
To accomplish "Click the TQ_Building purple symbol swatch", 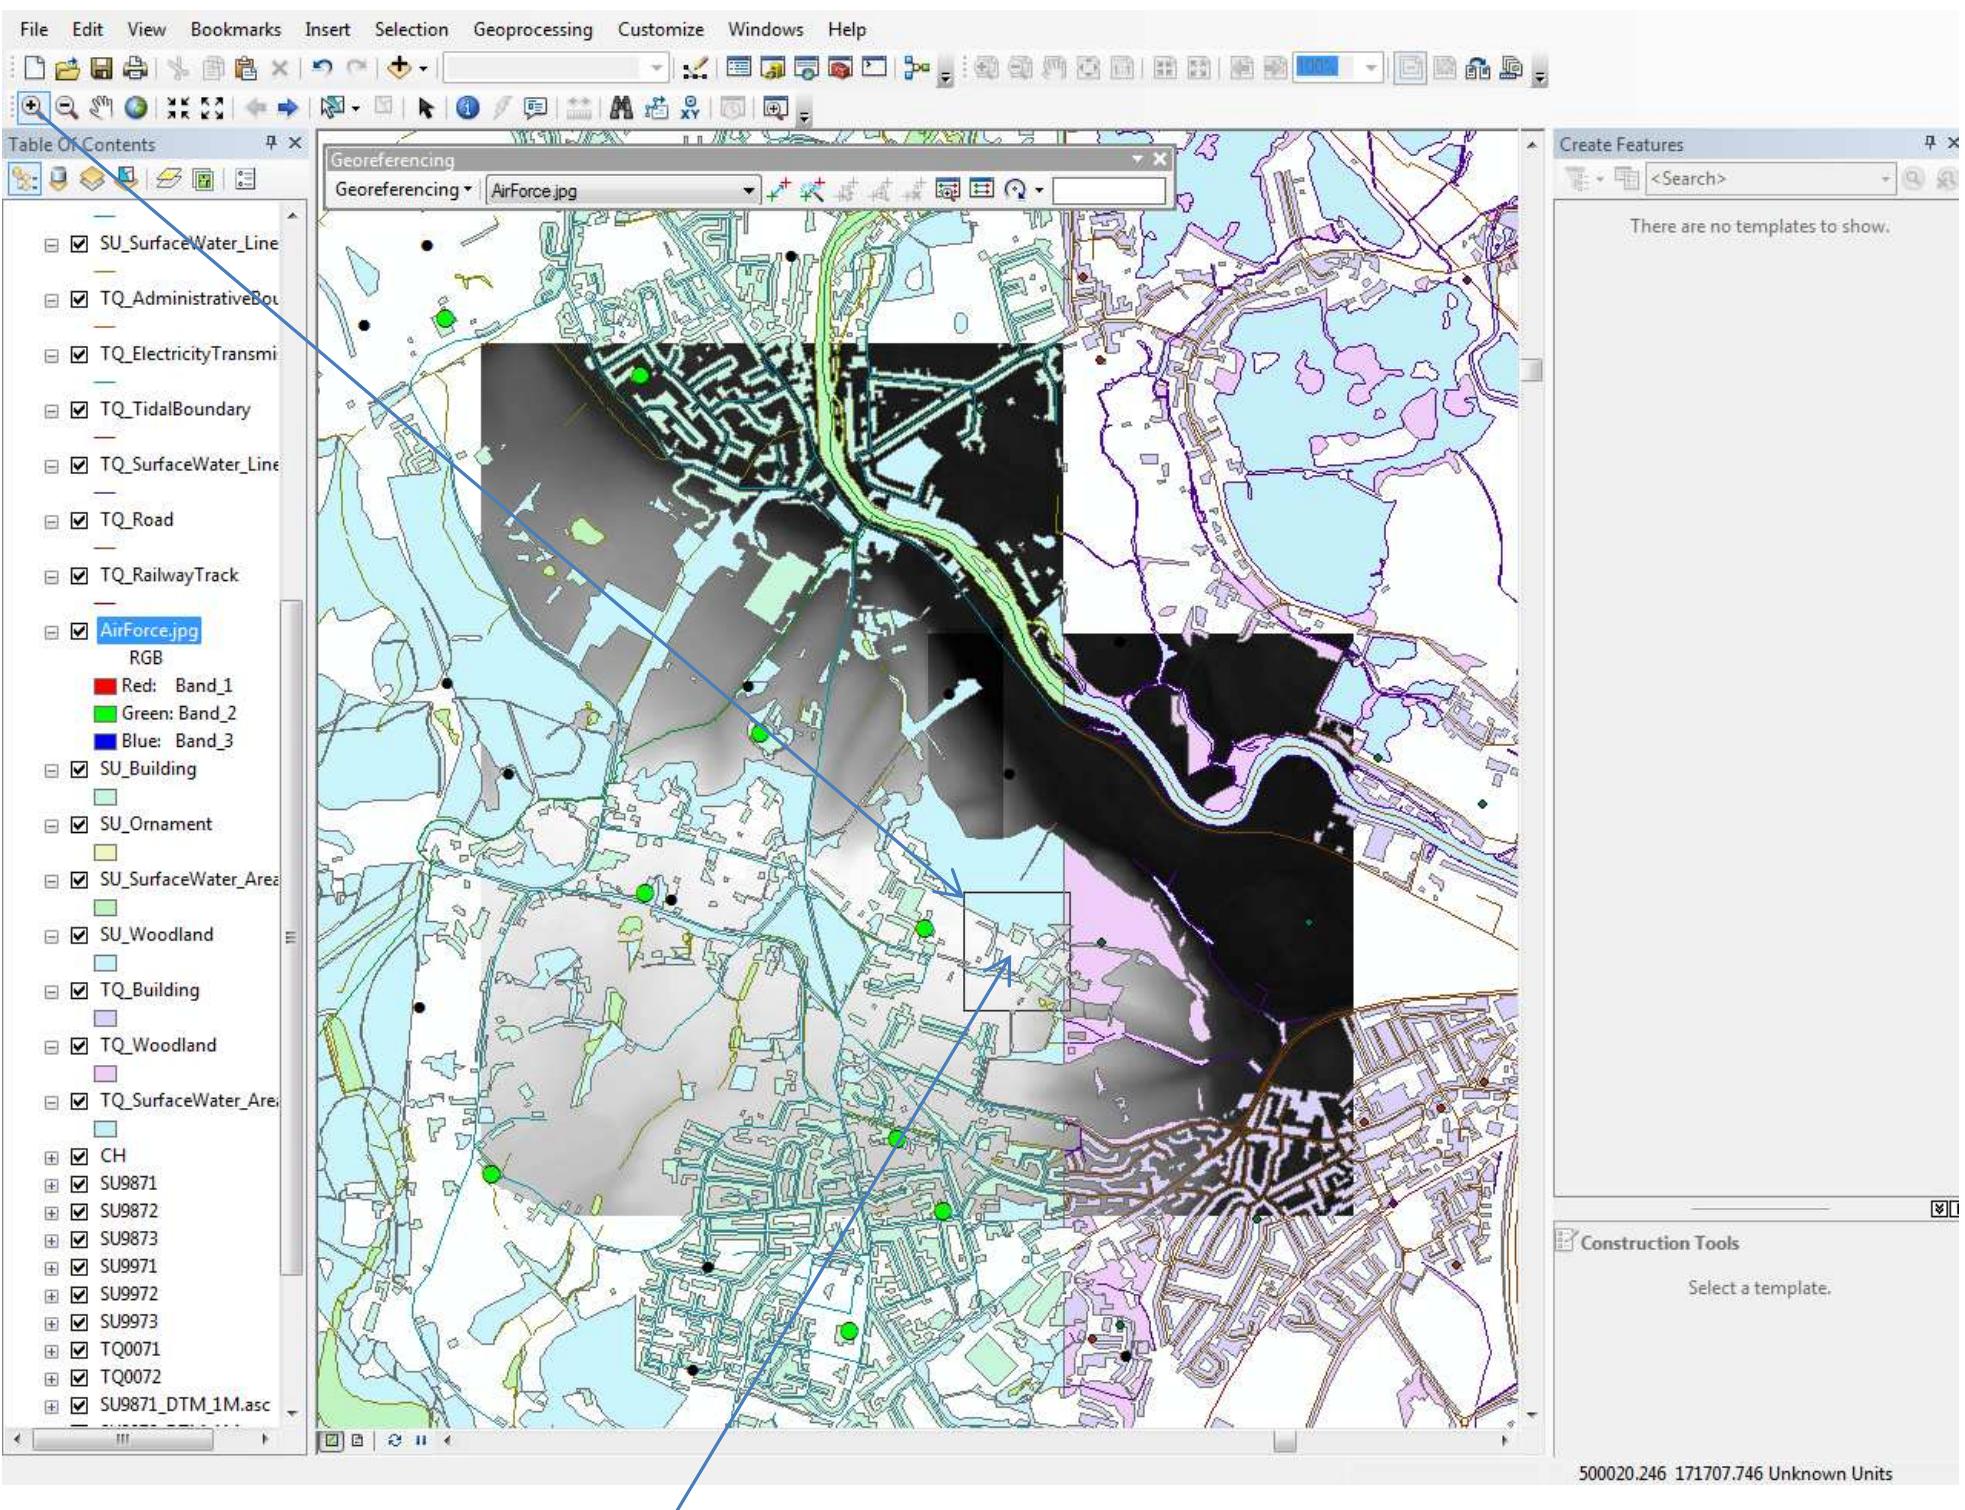I will (x=105, y=1018).
